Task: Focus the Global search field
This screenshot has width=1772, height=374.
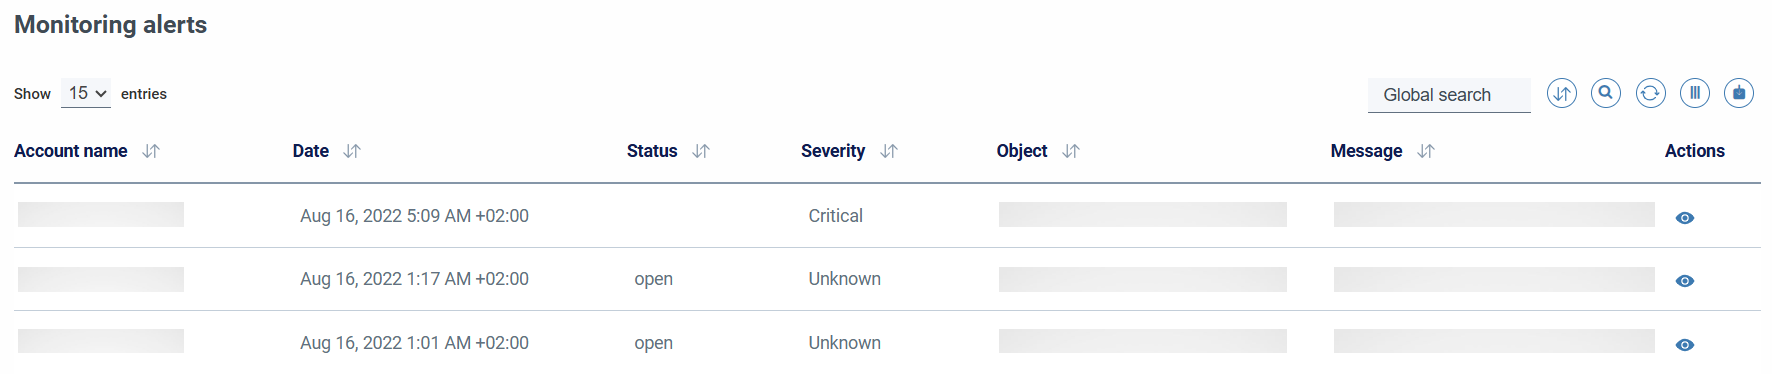Action: coord(1449,95)
